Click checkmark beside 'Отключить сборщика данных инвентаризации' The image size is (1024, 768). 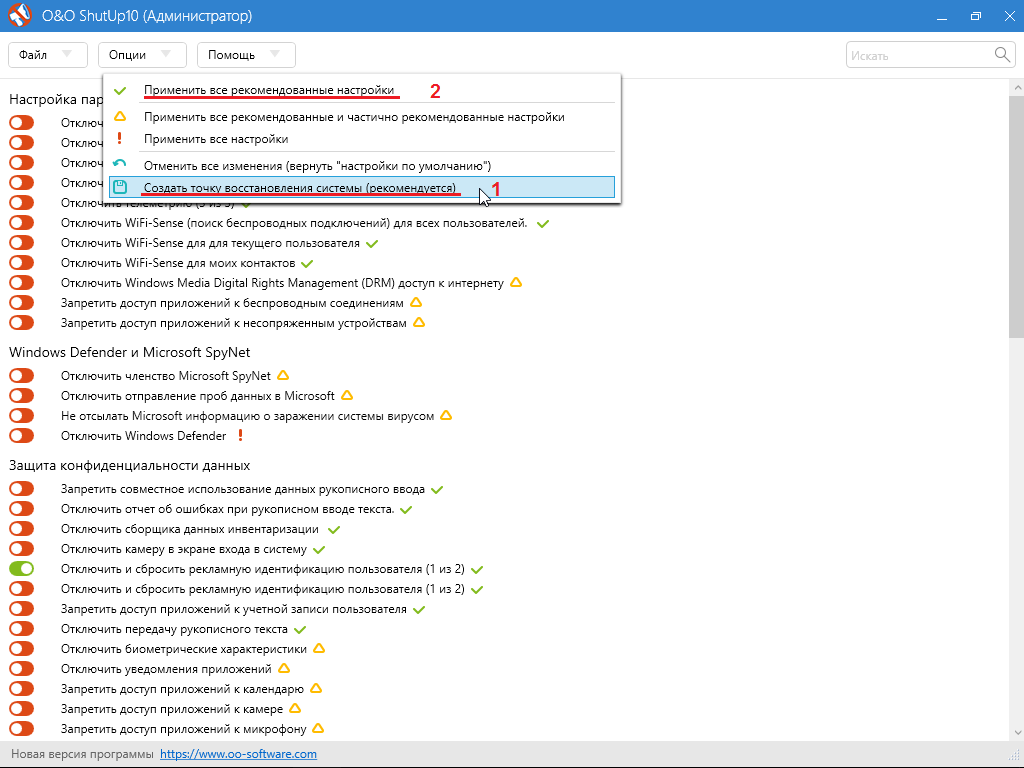coord(334,530)
